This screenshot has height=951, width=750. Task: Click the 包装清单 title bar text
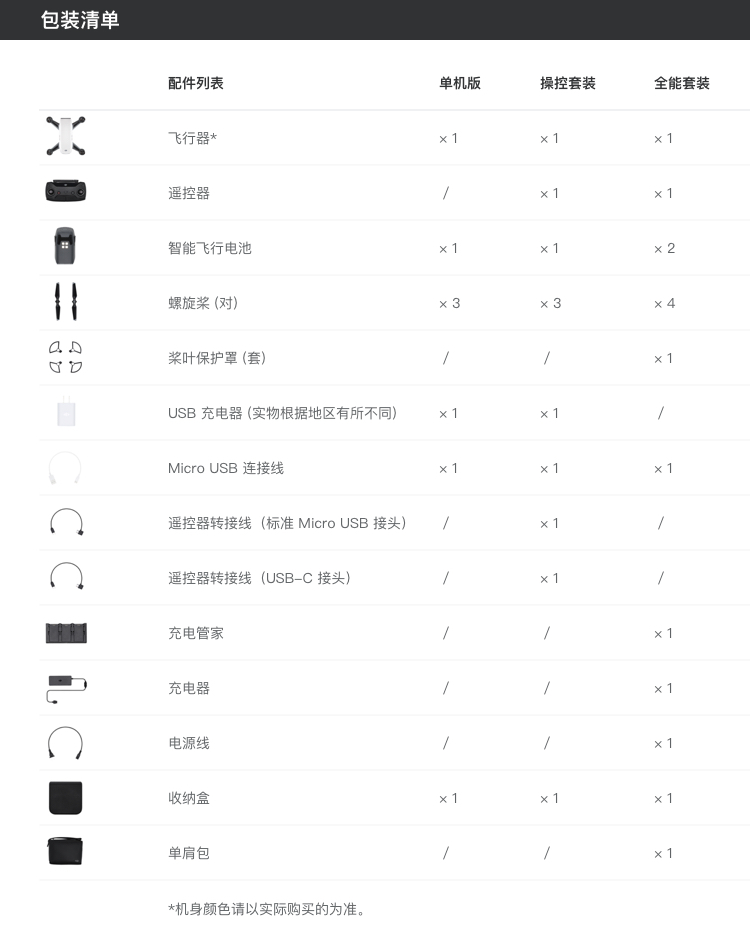(x=80, y=20)
